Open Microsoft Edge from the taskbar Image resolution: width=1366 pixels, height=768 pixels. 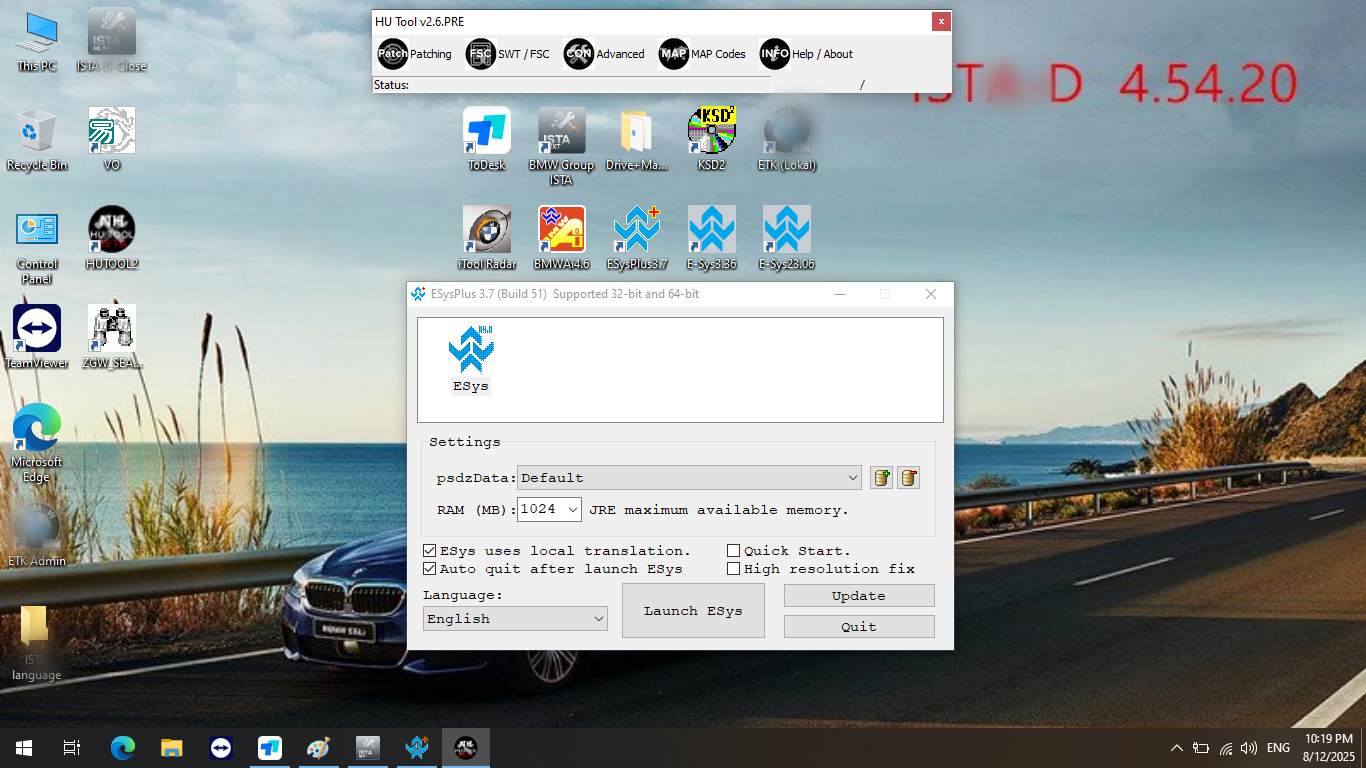coord(122,748)
